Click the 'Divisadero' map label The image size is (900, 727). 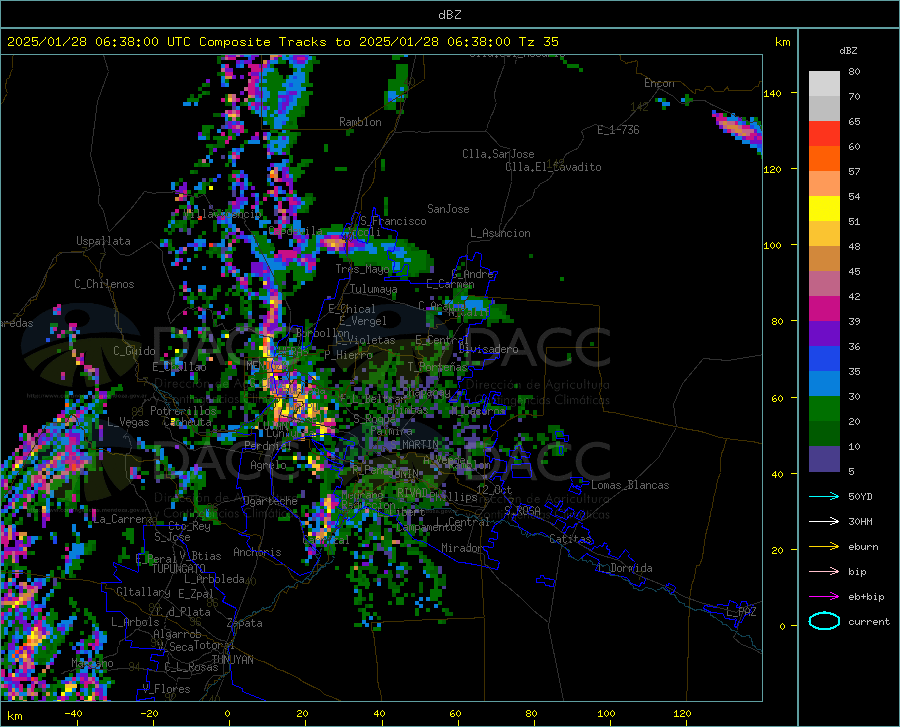[x=488, y=349]
